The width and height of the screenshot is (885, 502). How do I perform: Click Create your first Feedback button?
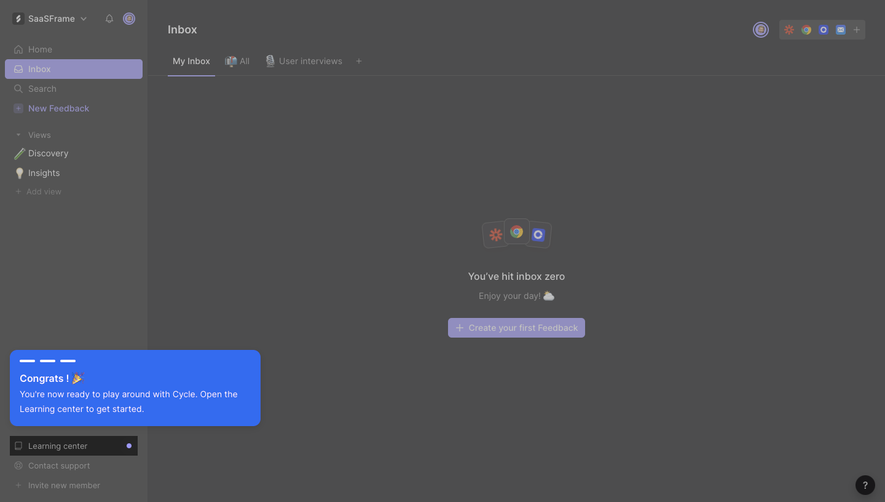(516, 328)
